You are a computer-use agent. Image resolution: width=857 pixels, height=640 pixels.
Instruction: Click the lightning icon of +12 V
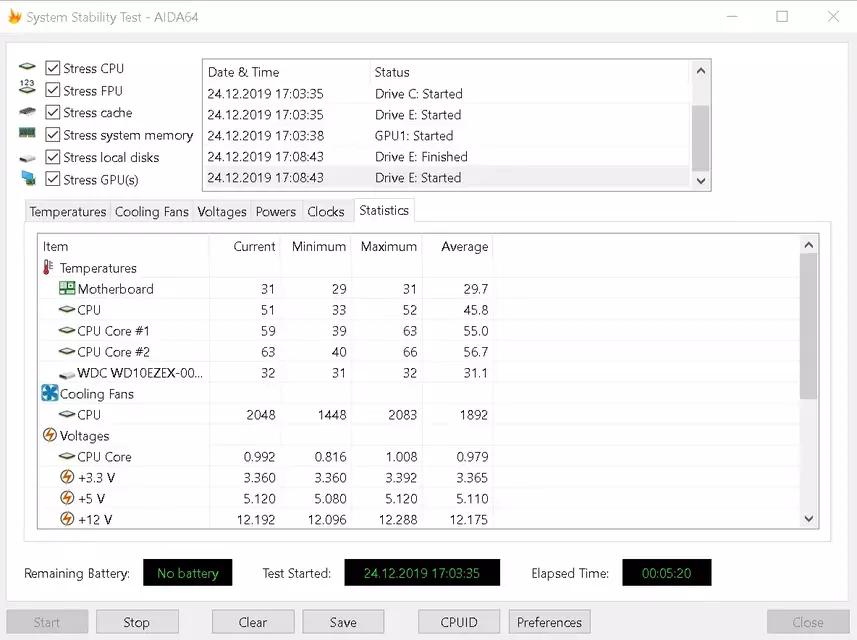tap(67, 518)
